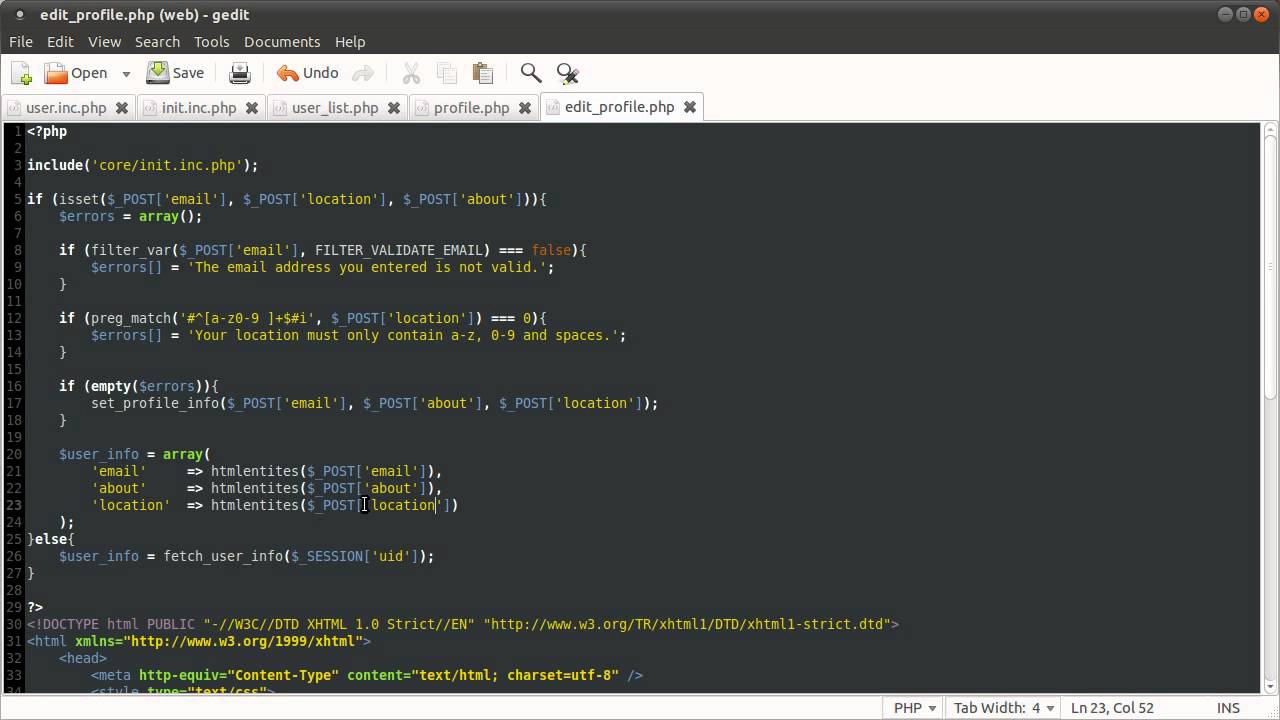Switch to the profile.php tab
Screen dimensions: 1280x720
coord(471,108)
